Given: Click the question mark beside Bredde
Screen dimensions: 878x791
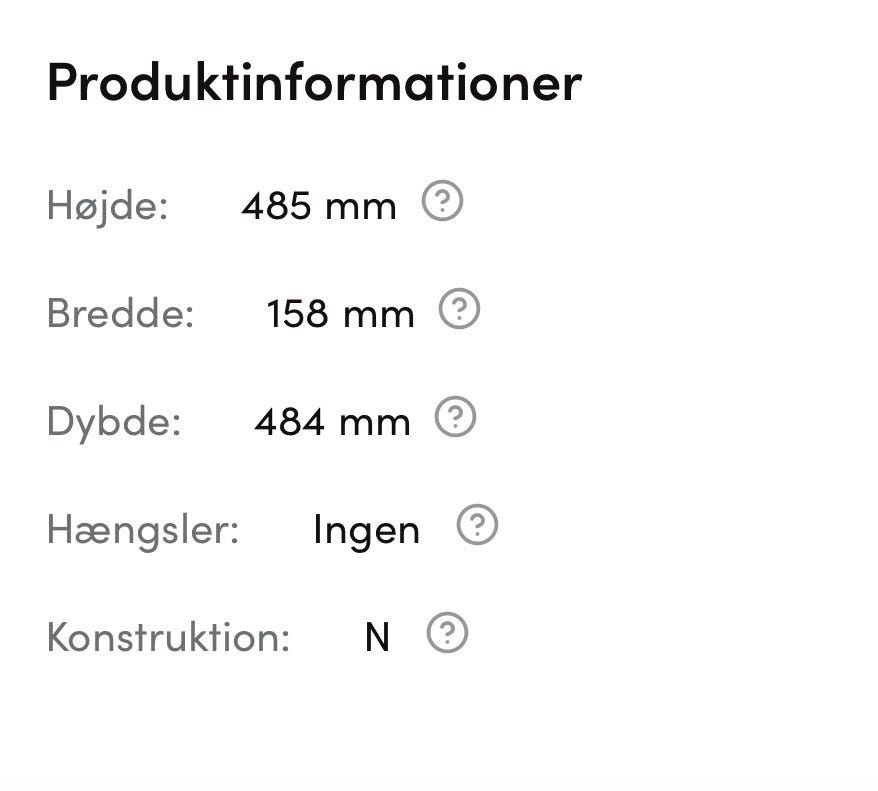Looking at the screenshot, I should tap(460, 310).
